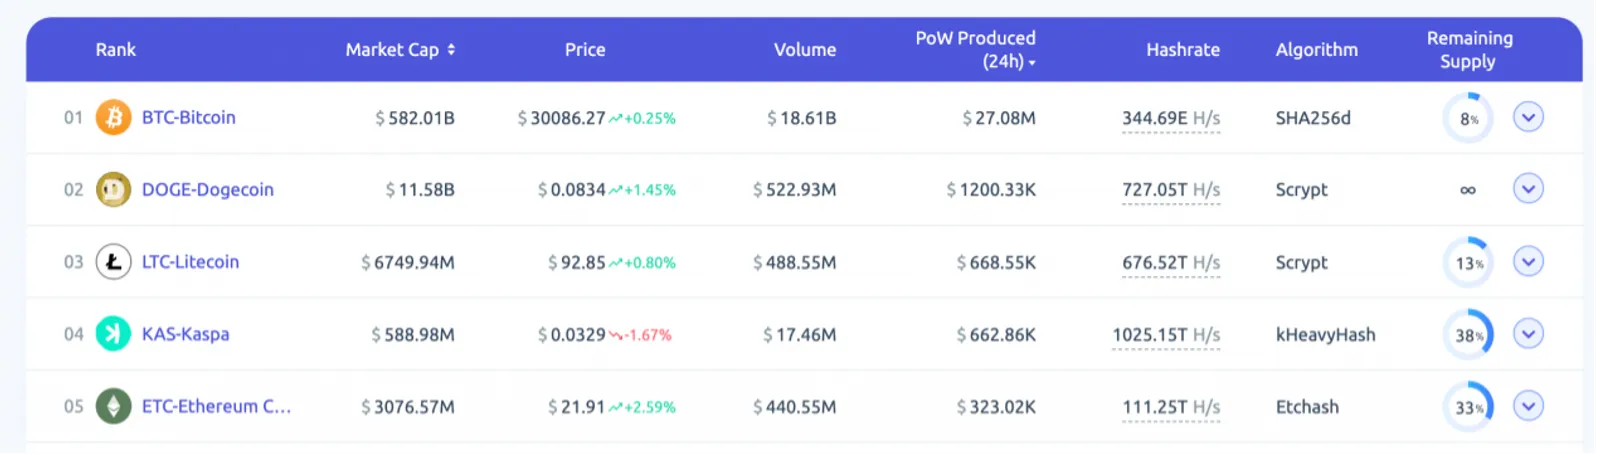Viewport: 1600px width, 457px height.
Task: Click Dogecoin's infinity remaining supply symbol
Action: coord(1468,190)
